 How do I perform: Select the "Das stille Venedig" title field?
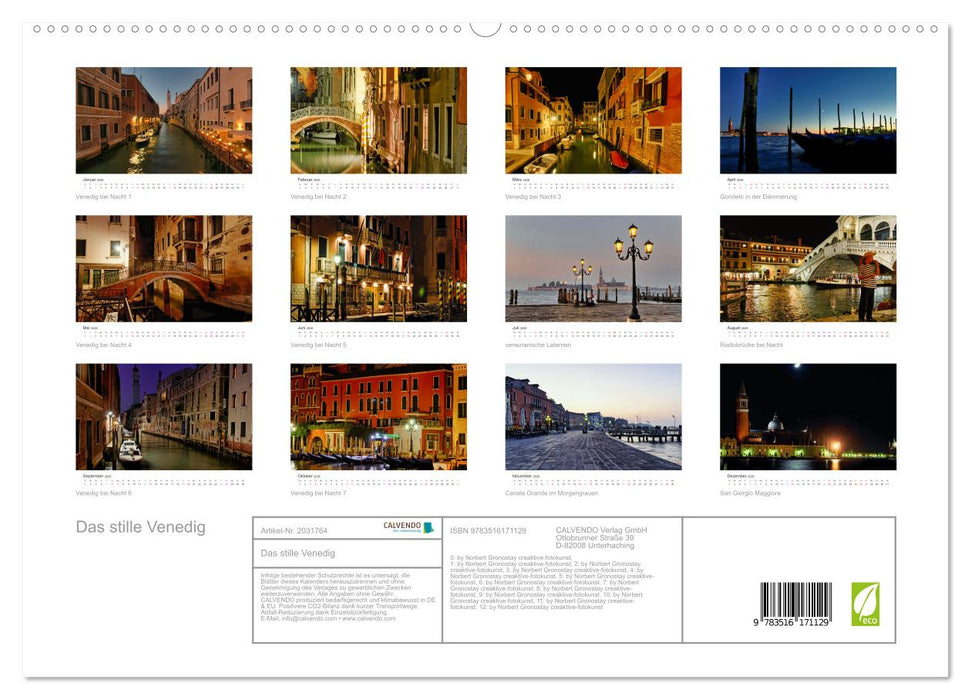point(299,553)
